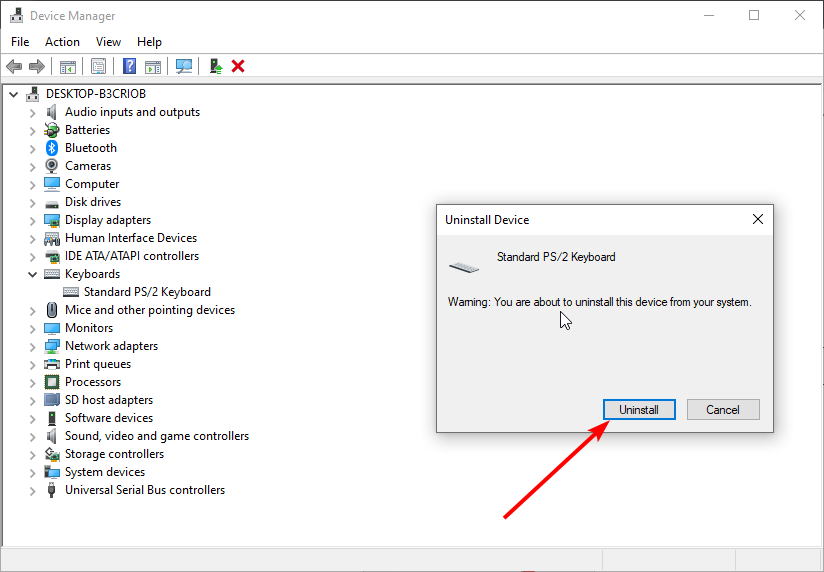Click the Action Pane toggle toolbar icon
824x572 pixels.
tap(153, 67)
